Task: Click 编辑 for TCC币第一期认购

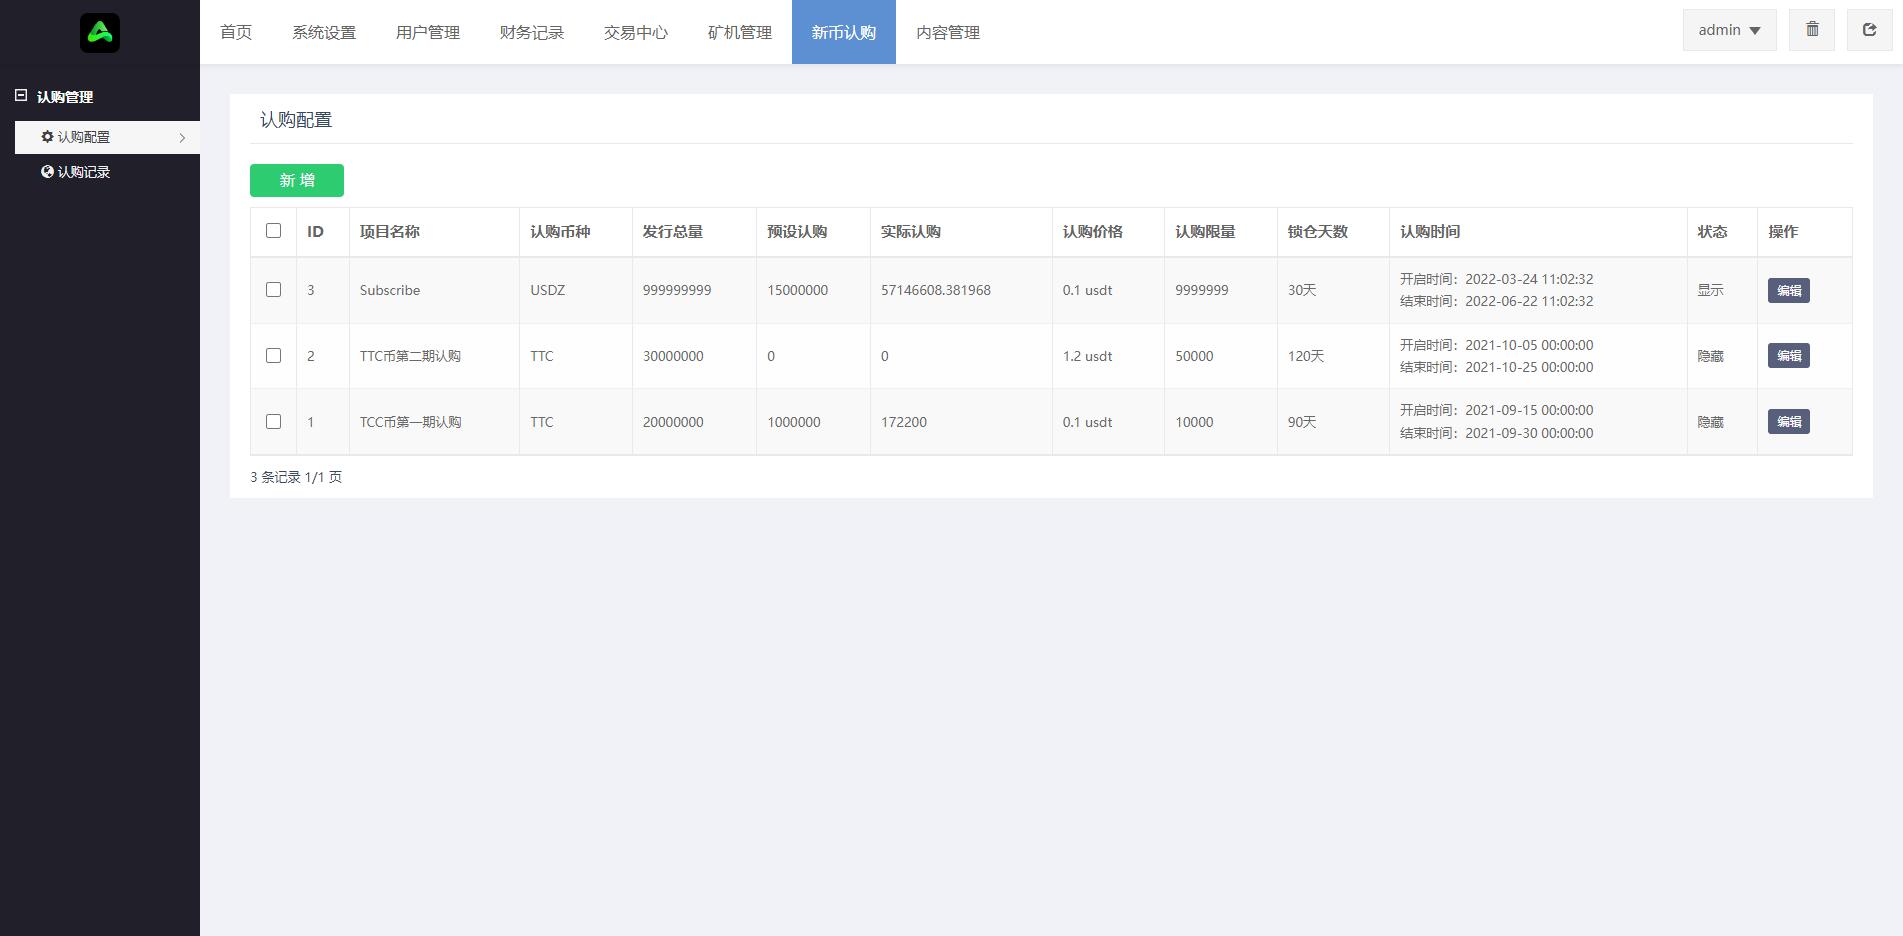Action: [x=1788, y=421]
